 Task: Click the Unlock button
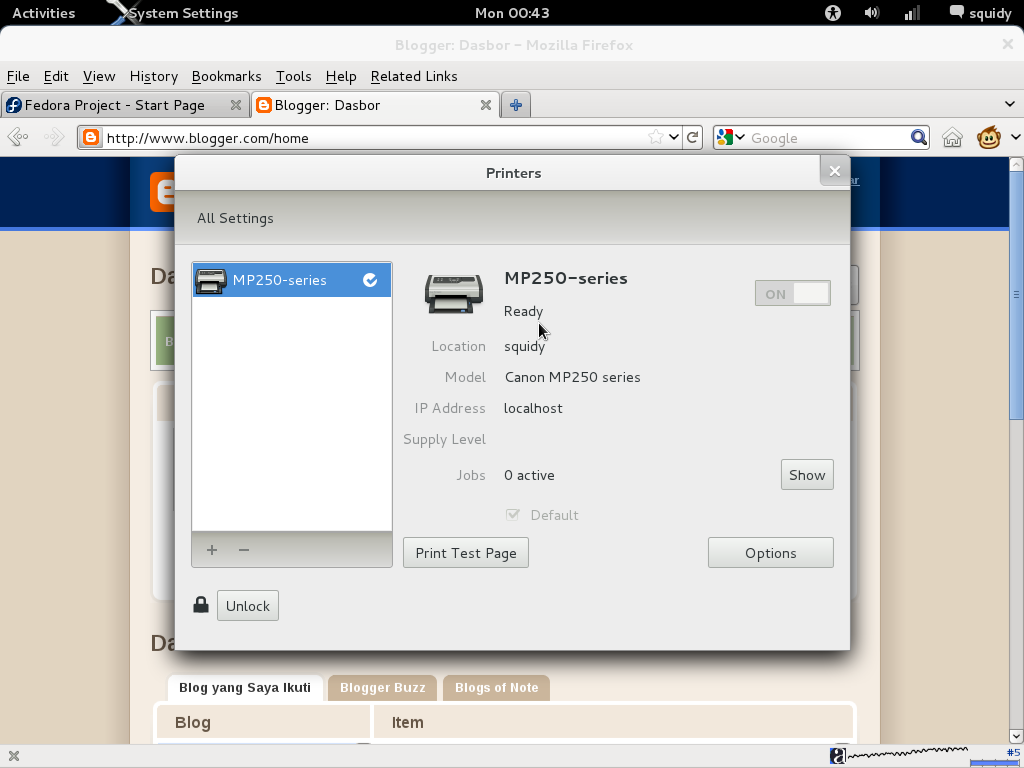pyautogui.click(x=248, y=605)
